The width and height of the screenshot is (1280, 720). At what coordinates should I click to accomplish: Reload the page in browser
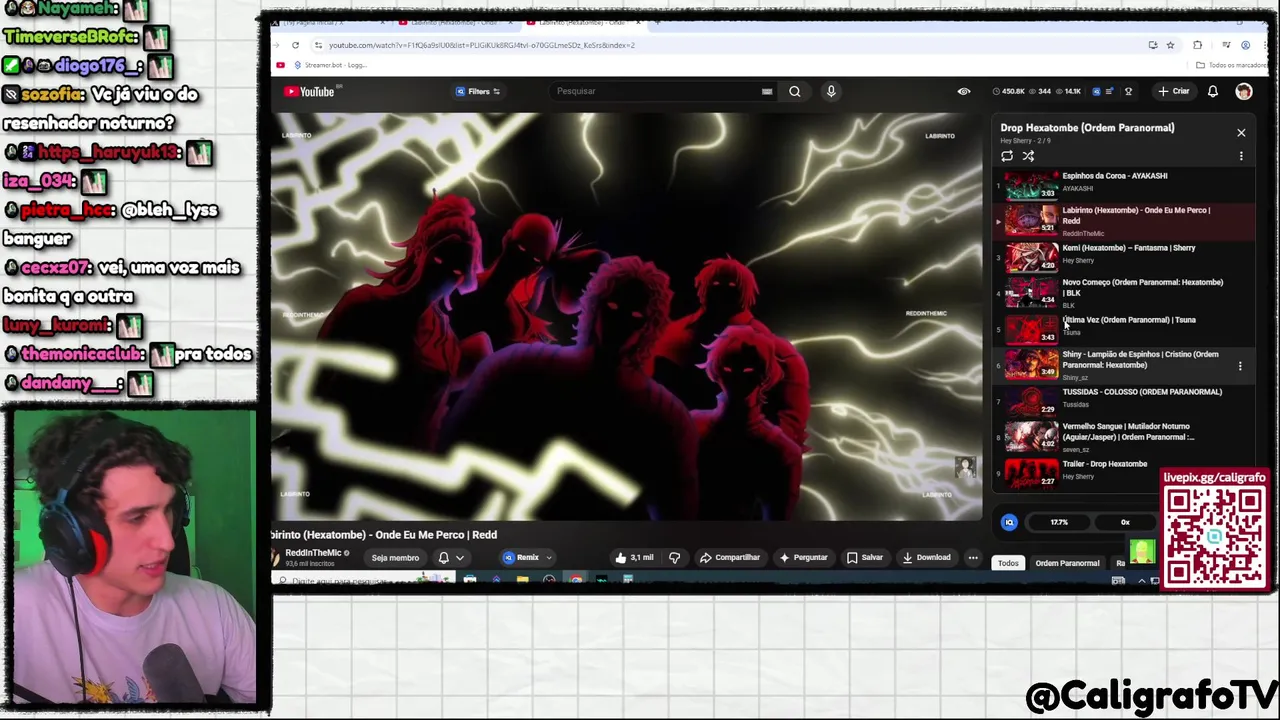pos(295,45)
